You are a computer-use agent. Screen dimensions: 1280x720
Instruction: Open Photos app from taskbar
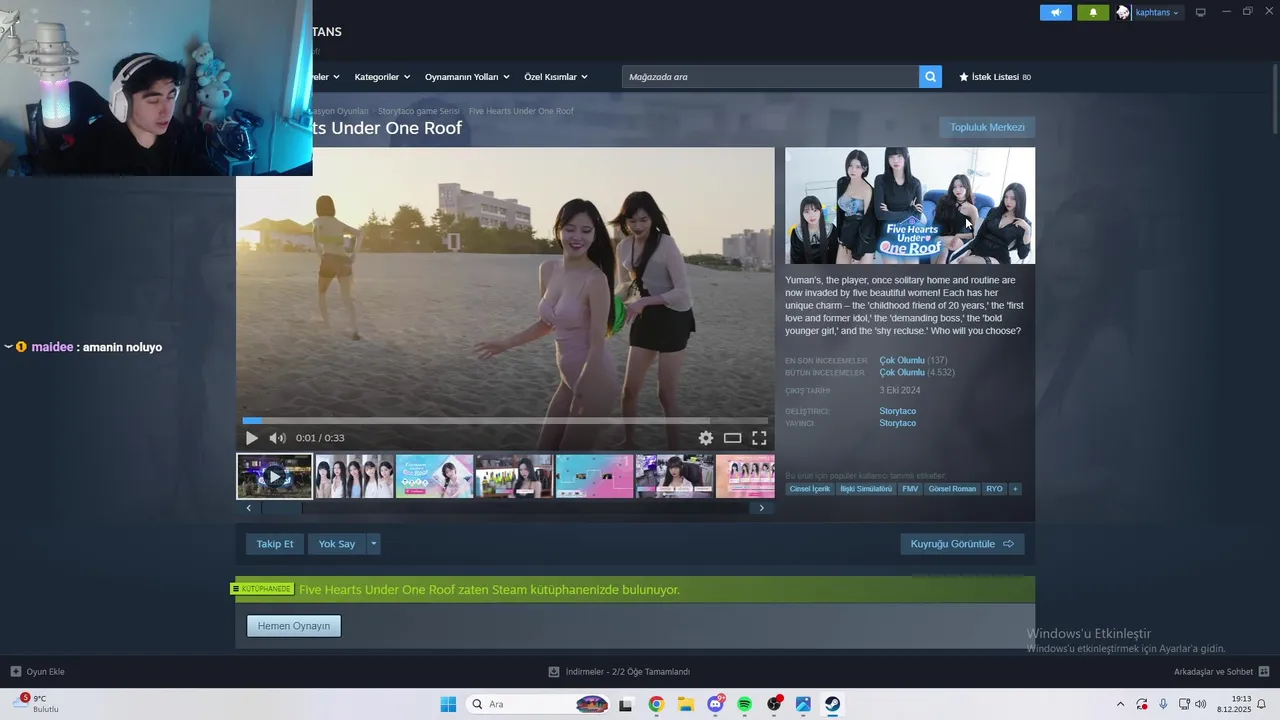[803, 704]
